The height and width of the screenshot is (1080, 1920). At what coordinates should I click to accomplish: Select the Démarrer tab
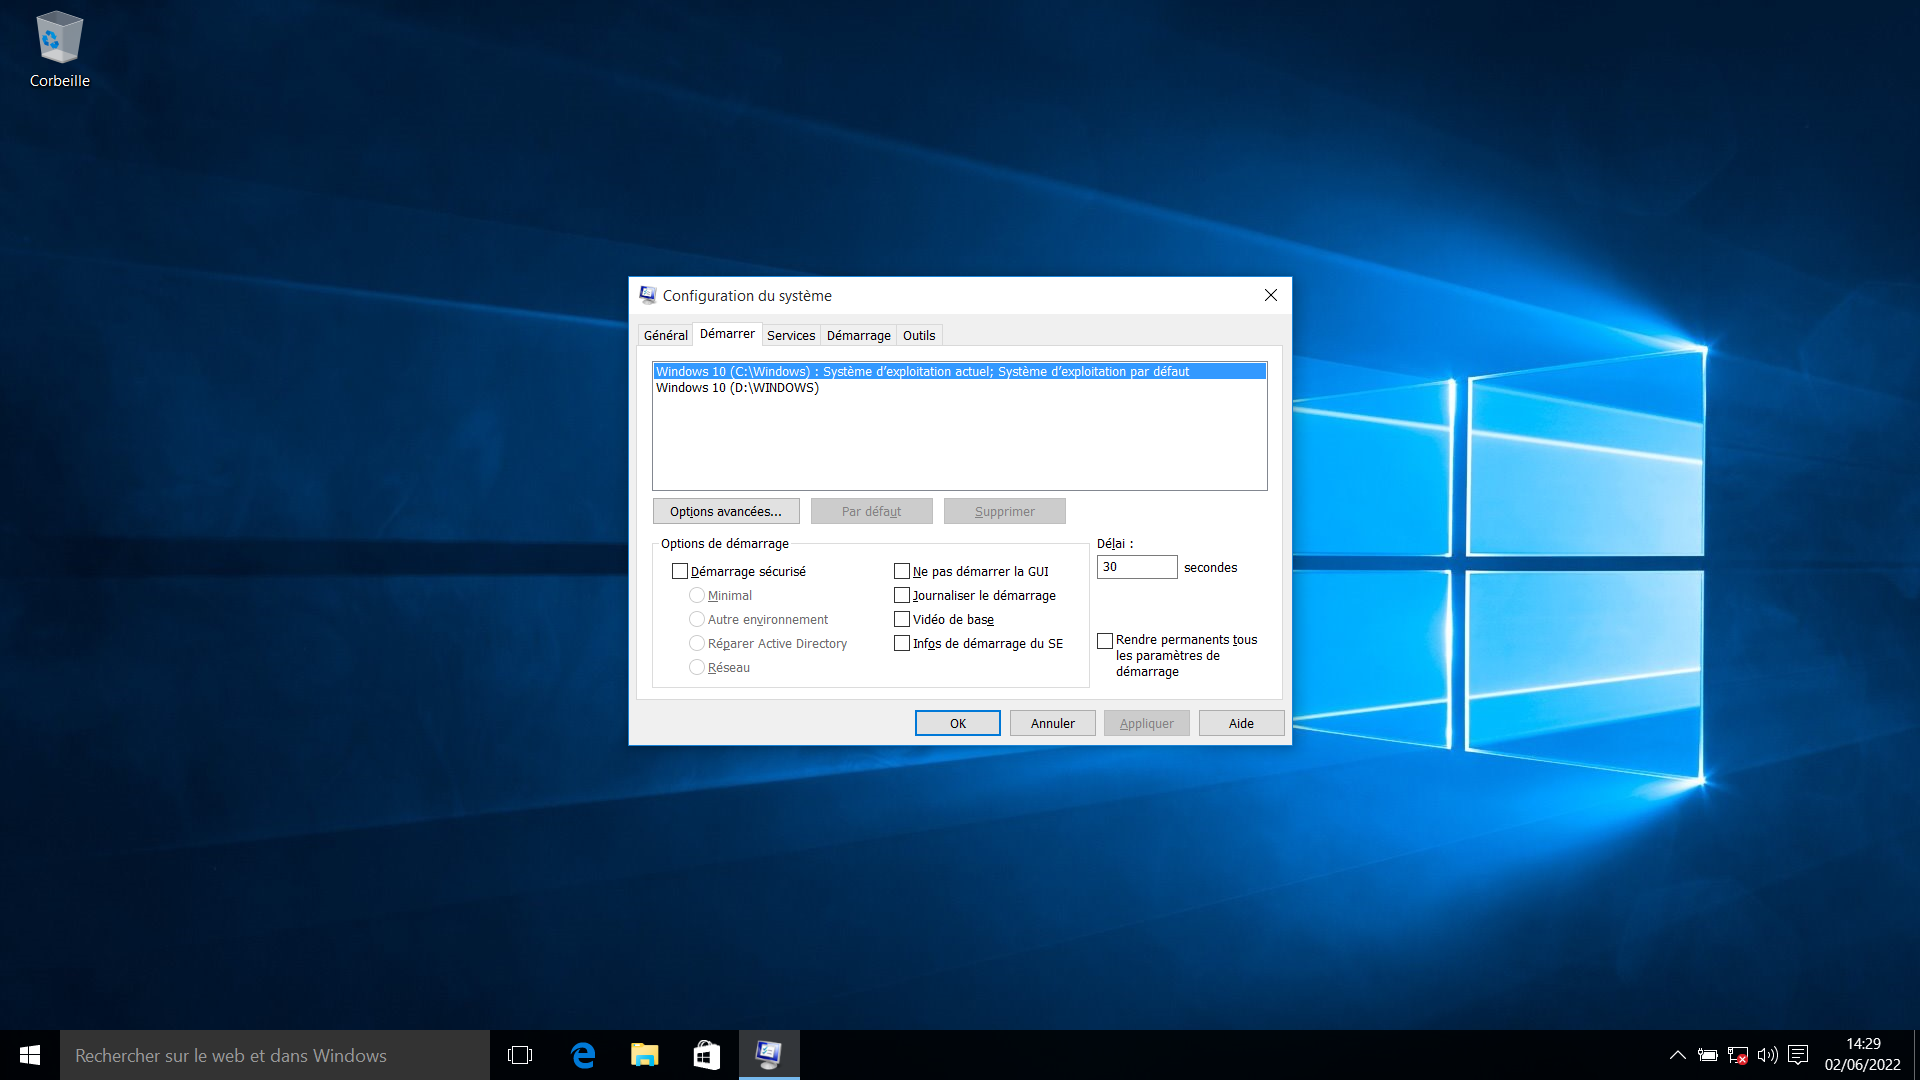click(727, 334)
